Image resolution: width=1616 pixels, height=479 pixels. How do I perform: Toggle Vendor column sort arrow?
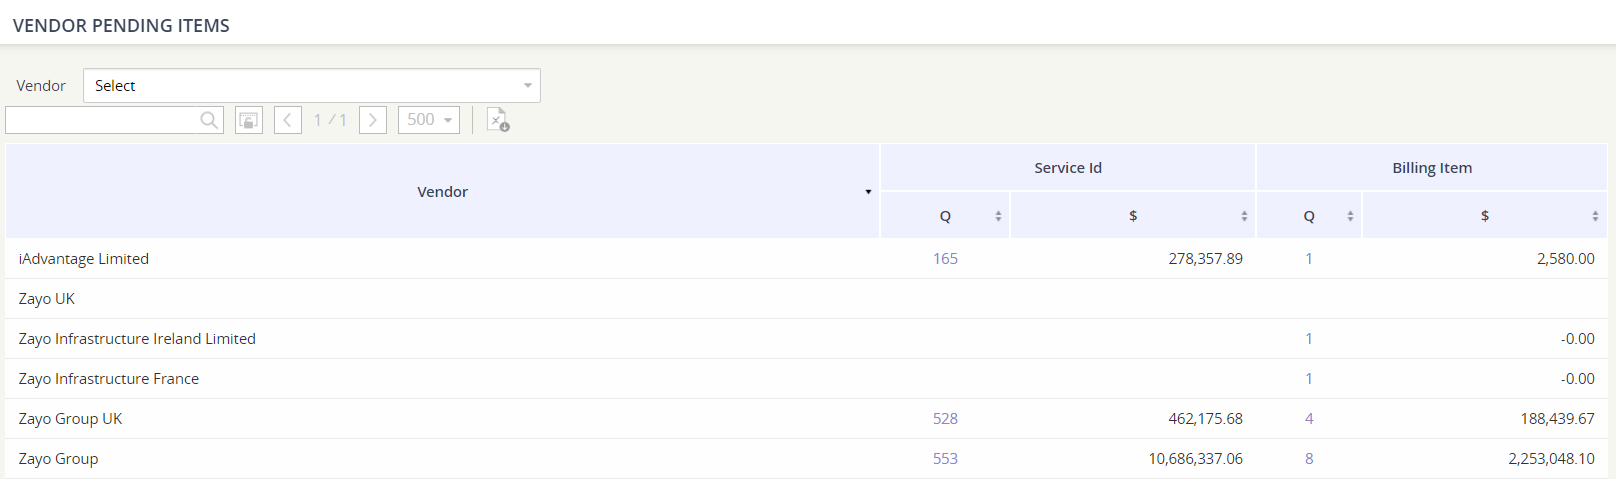[x=868, y=192]
